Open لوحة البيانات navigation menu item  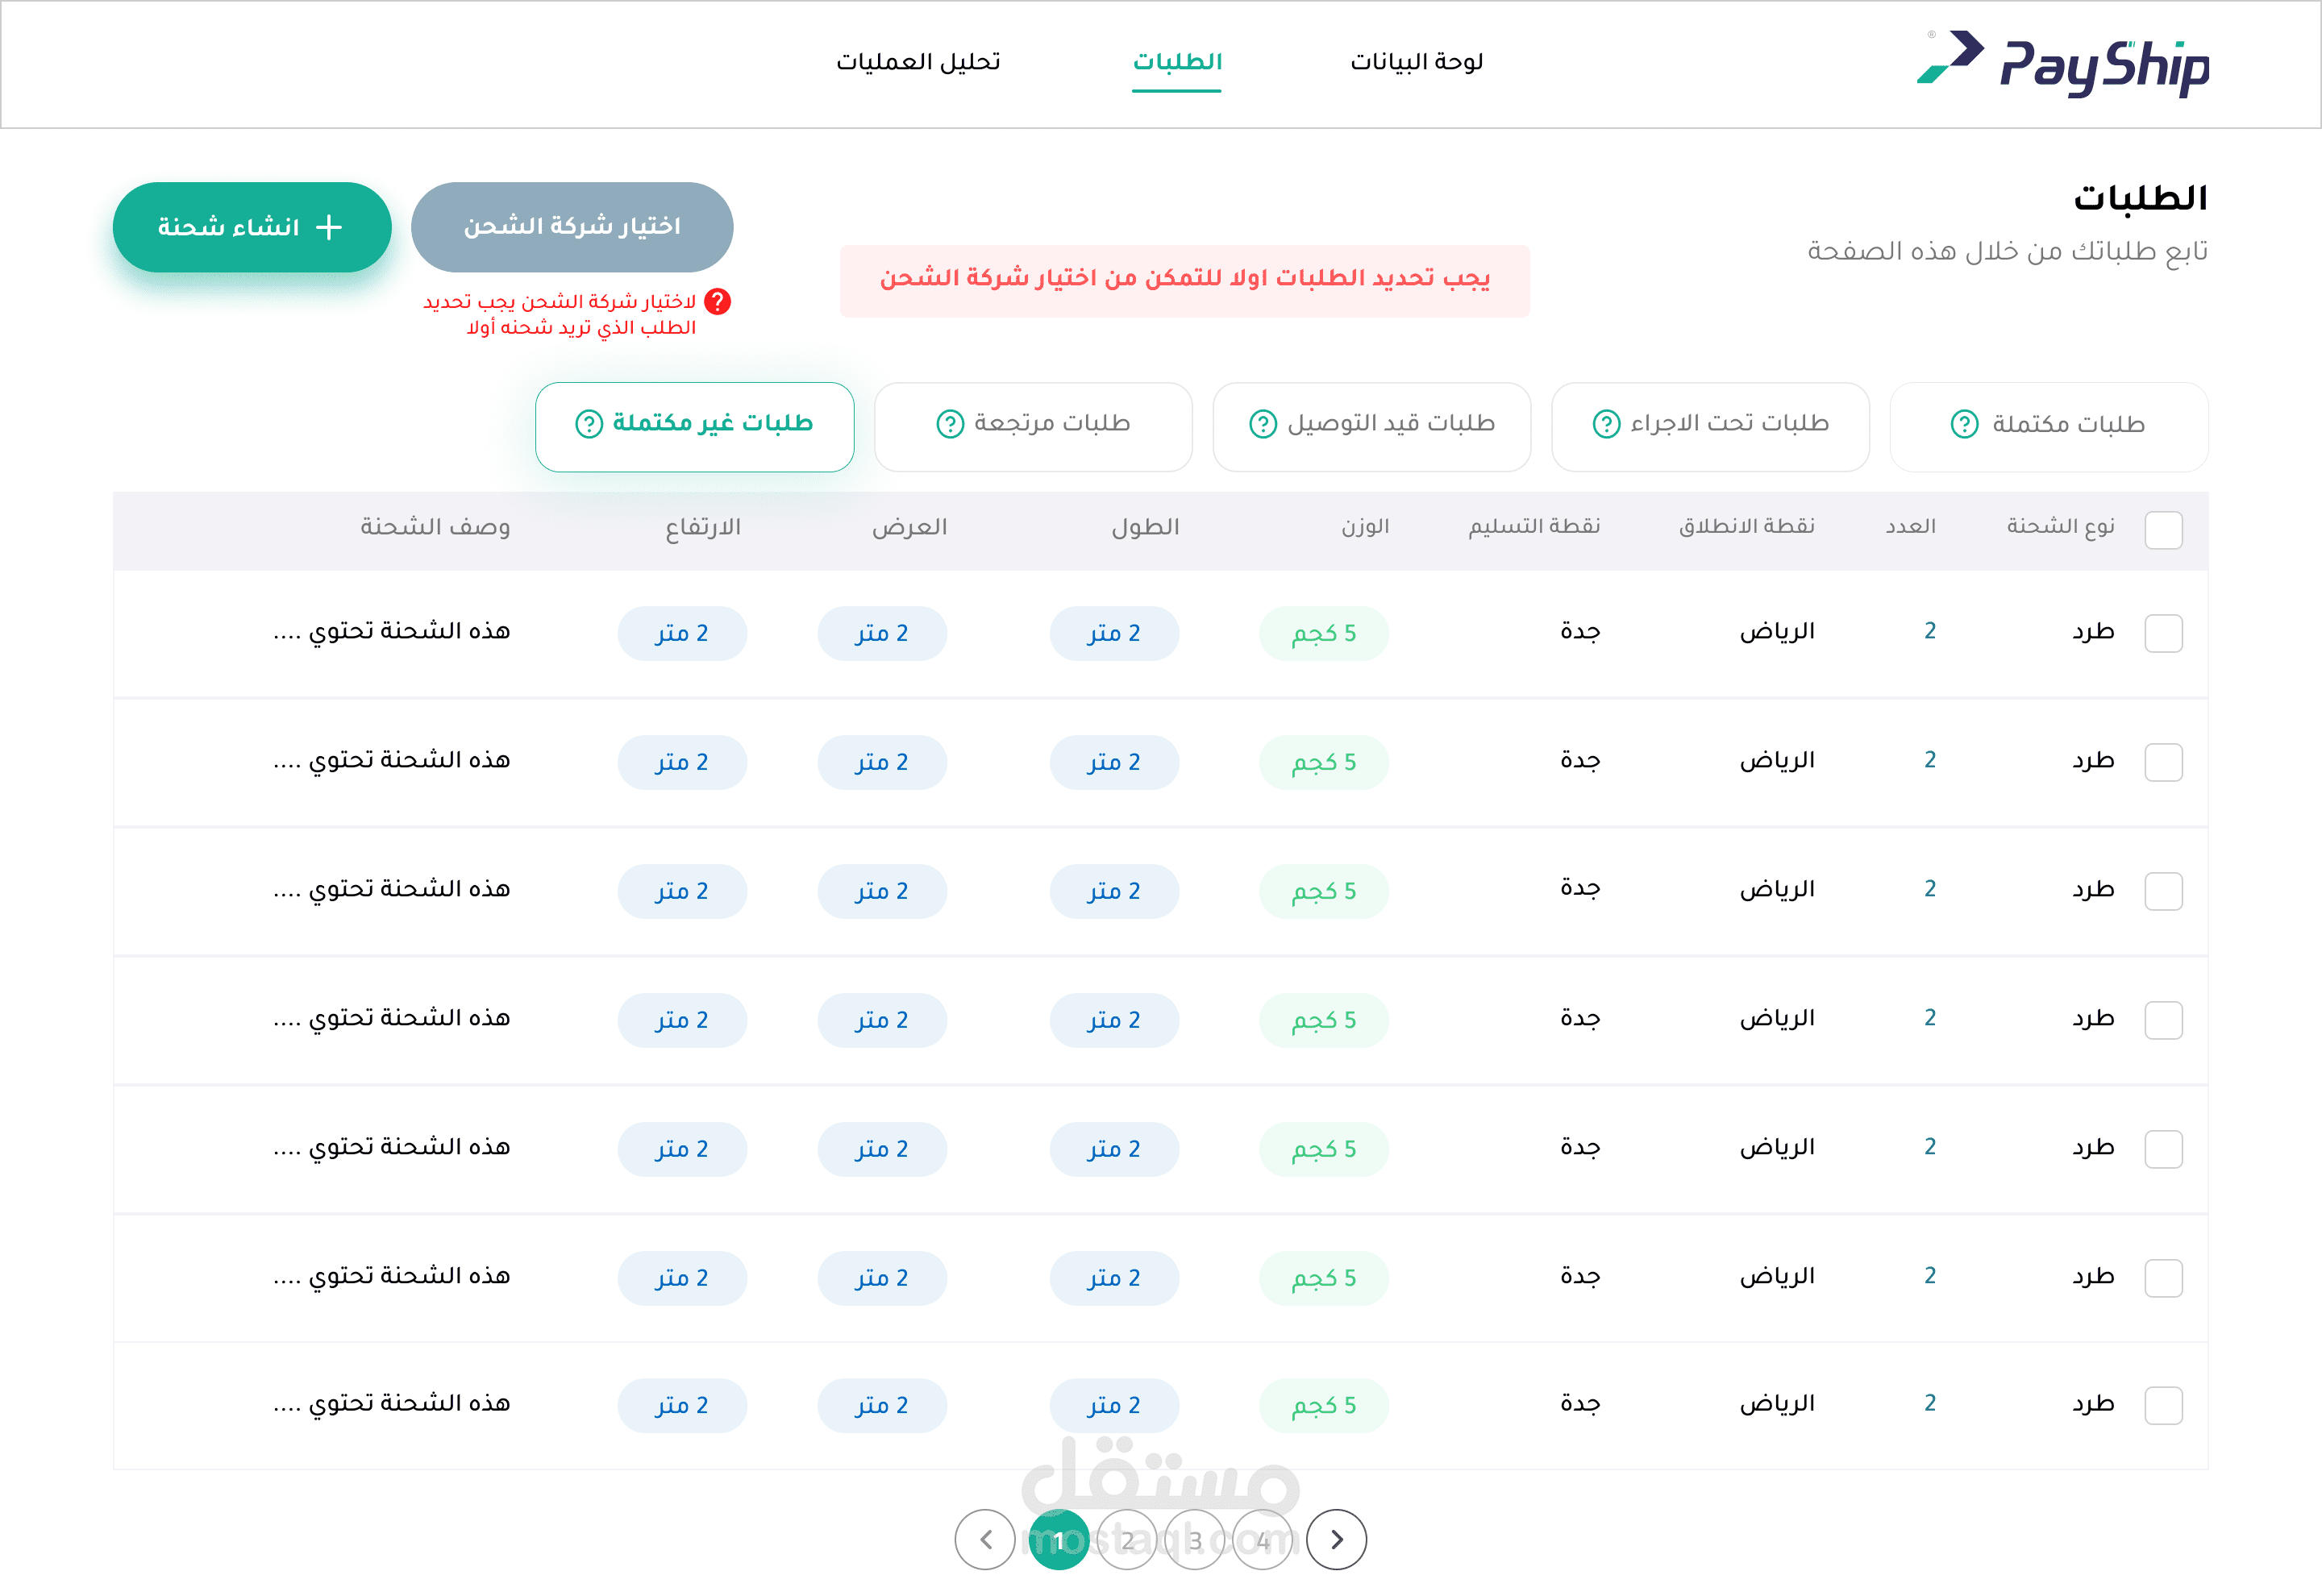1416,62
